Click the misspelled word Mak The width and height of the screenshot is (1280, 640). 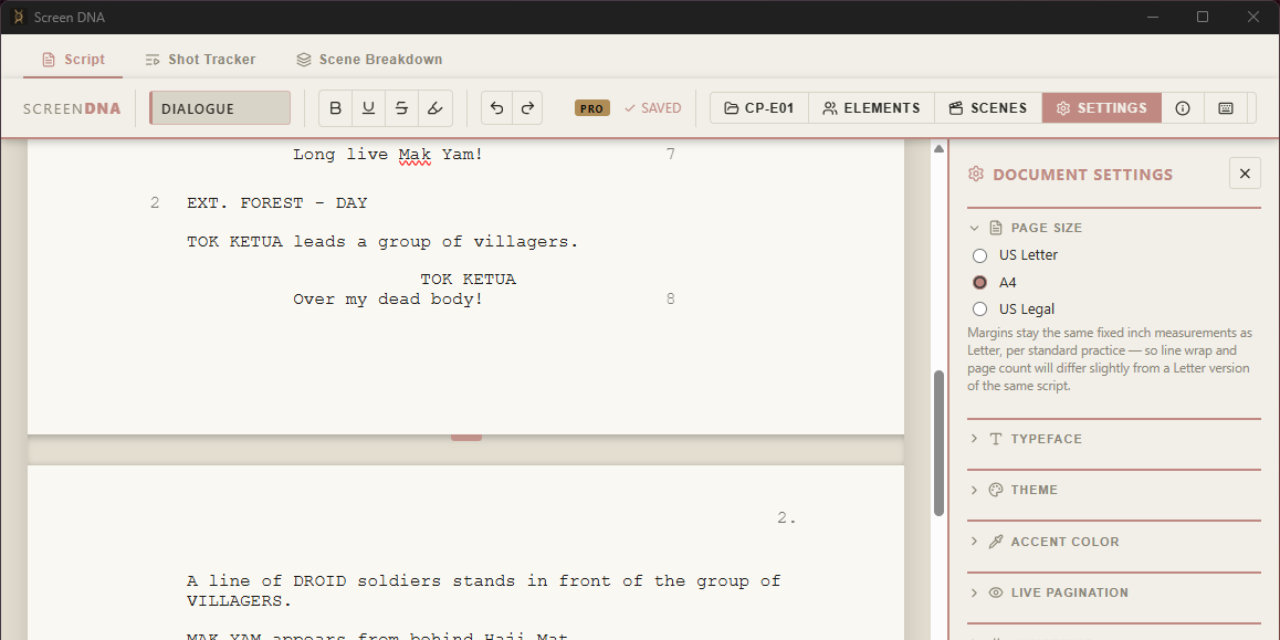coord(415,155)
